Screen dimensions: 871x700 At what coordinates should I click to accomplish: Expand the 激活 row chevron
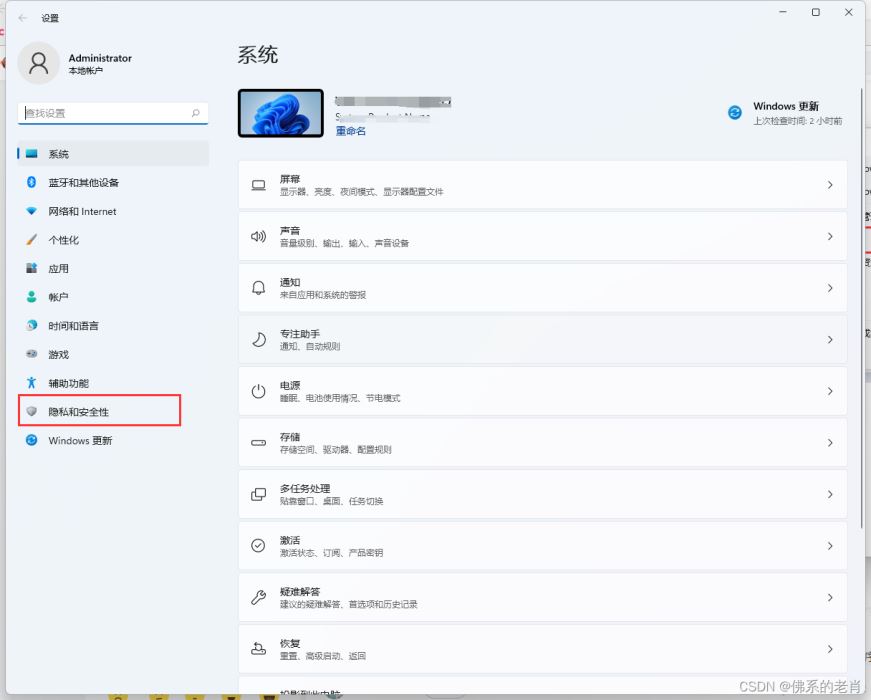point(830,546)
